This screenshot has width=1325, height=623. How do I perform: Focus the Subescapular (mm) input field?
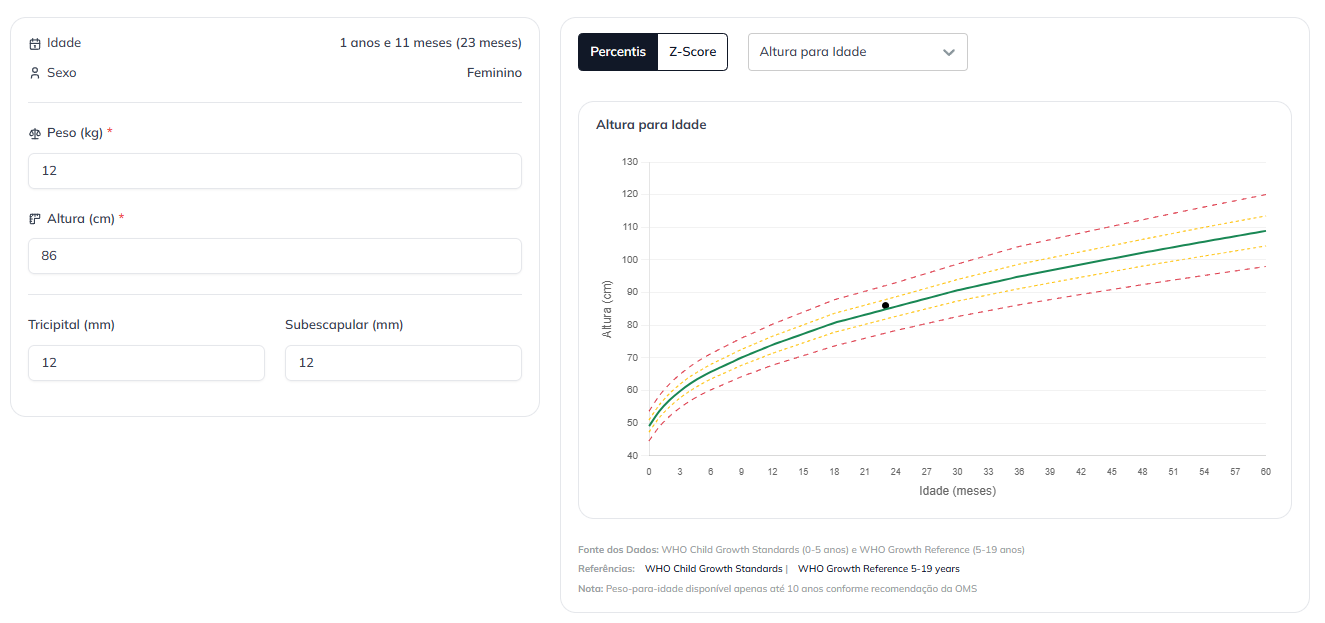(x=403, y=363)
